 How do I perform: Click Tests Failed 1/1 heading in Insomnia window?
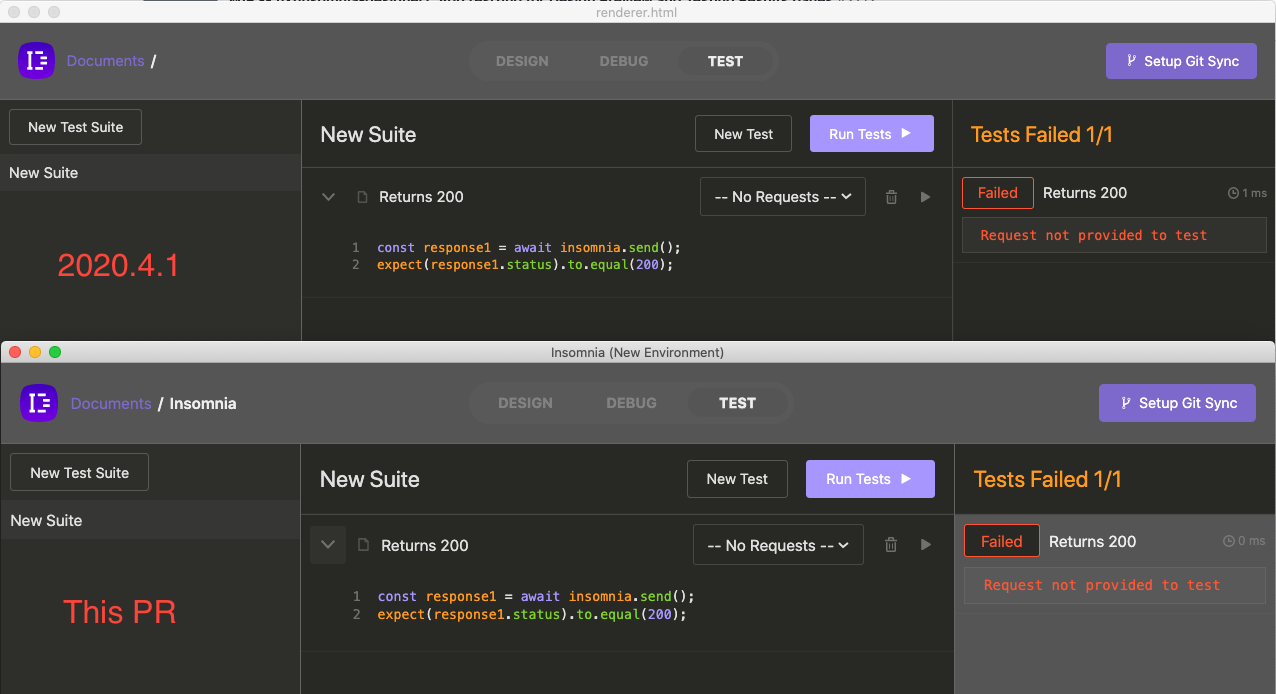[x=1047, y=479]
